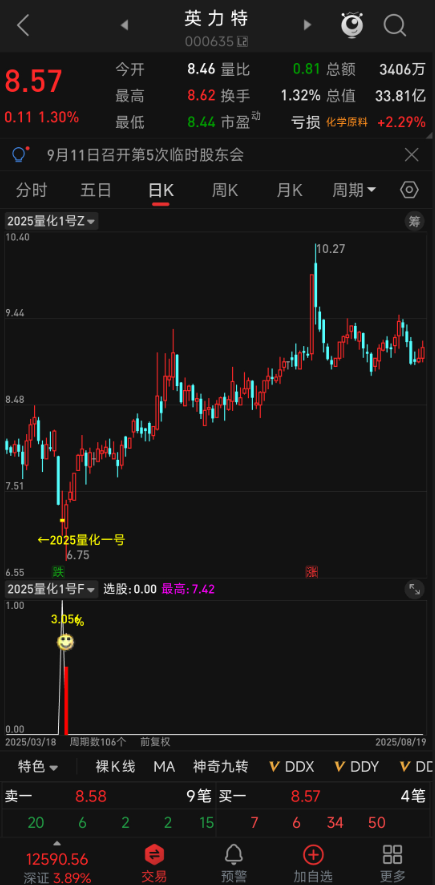
Task: Select the DDY indicator
Action: click(357, 766)
